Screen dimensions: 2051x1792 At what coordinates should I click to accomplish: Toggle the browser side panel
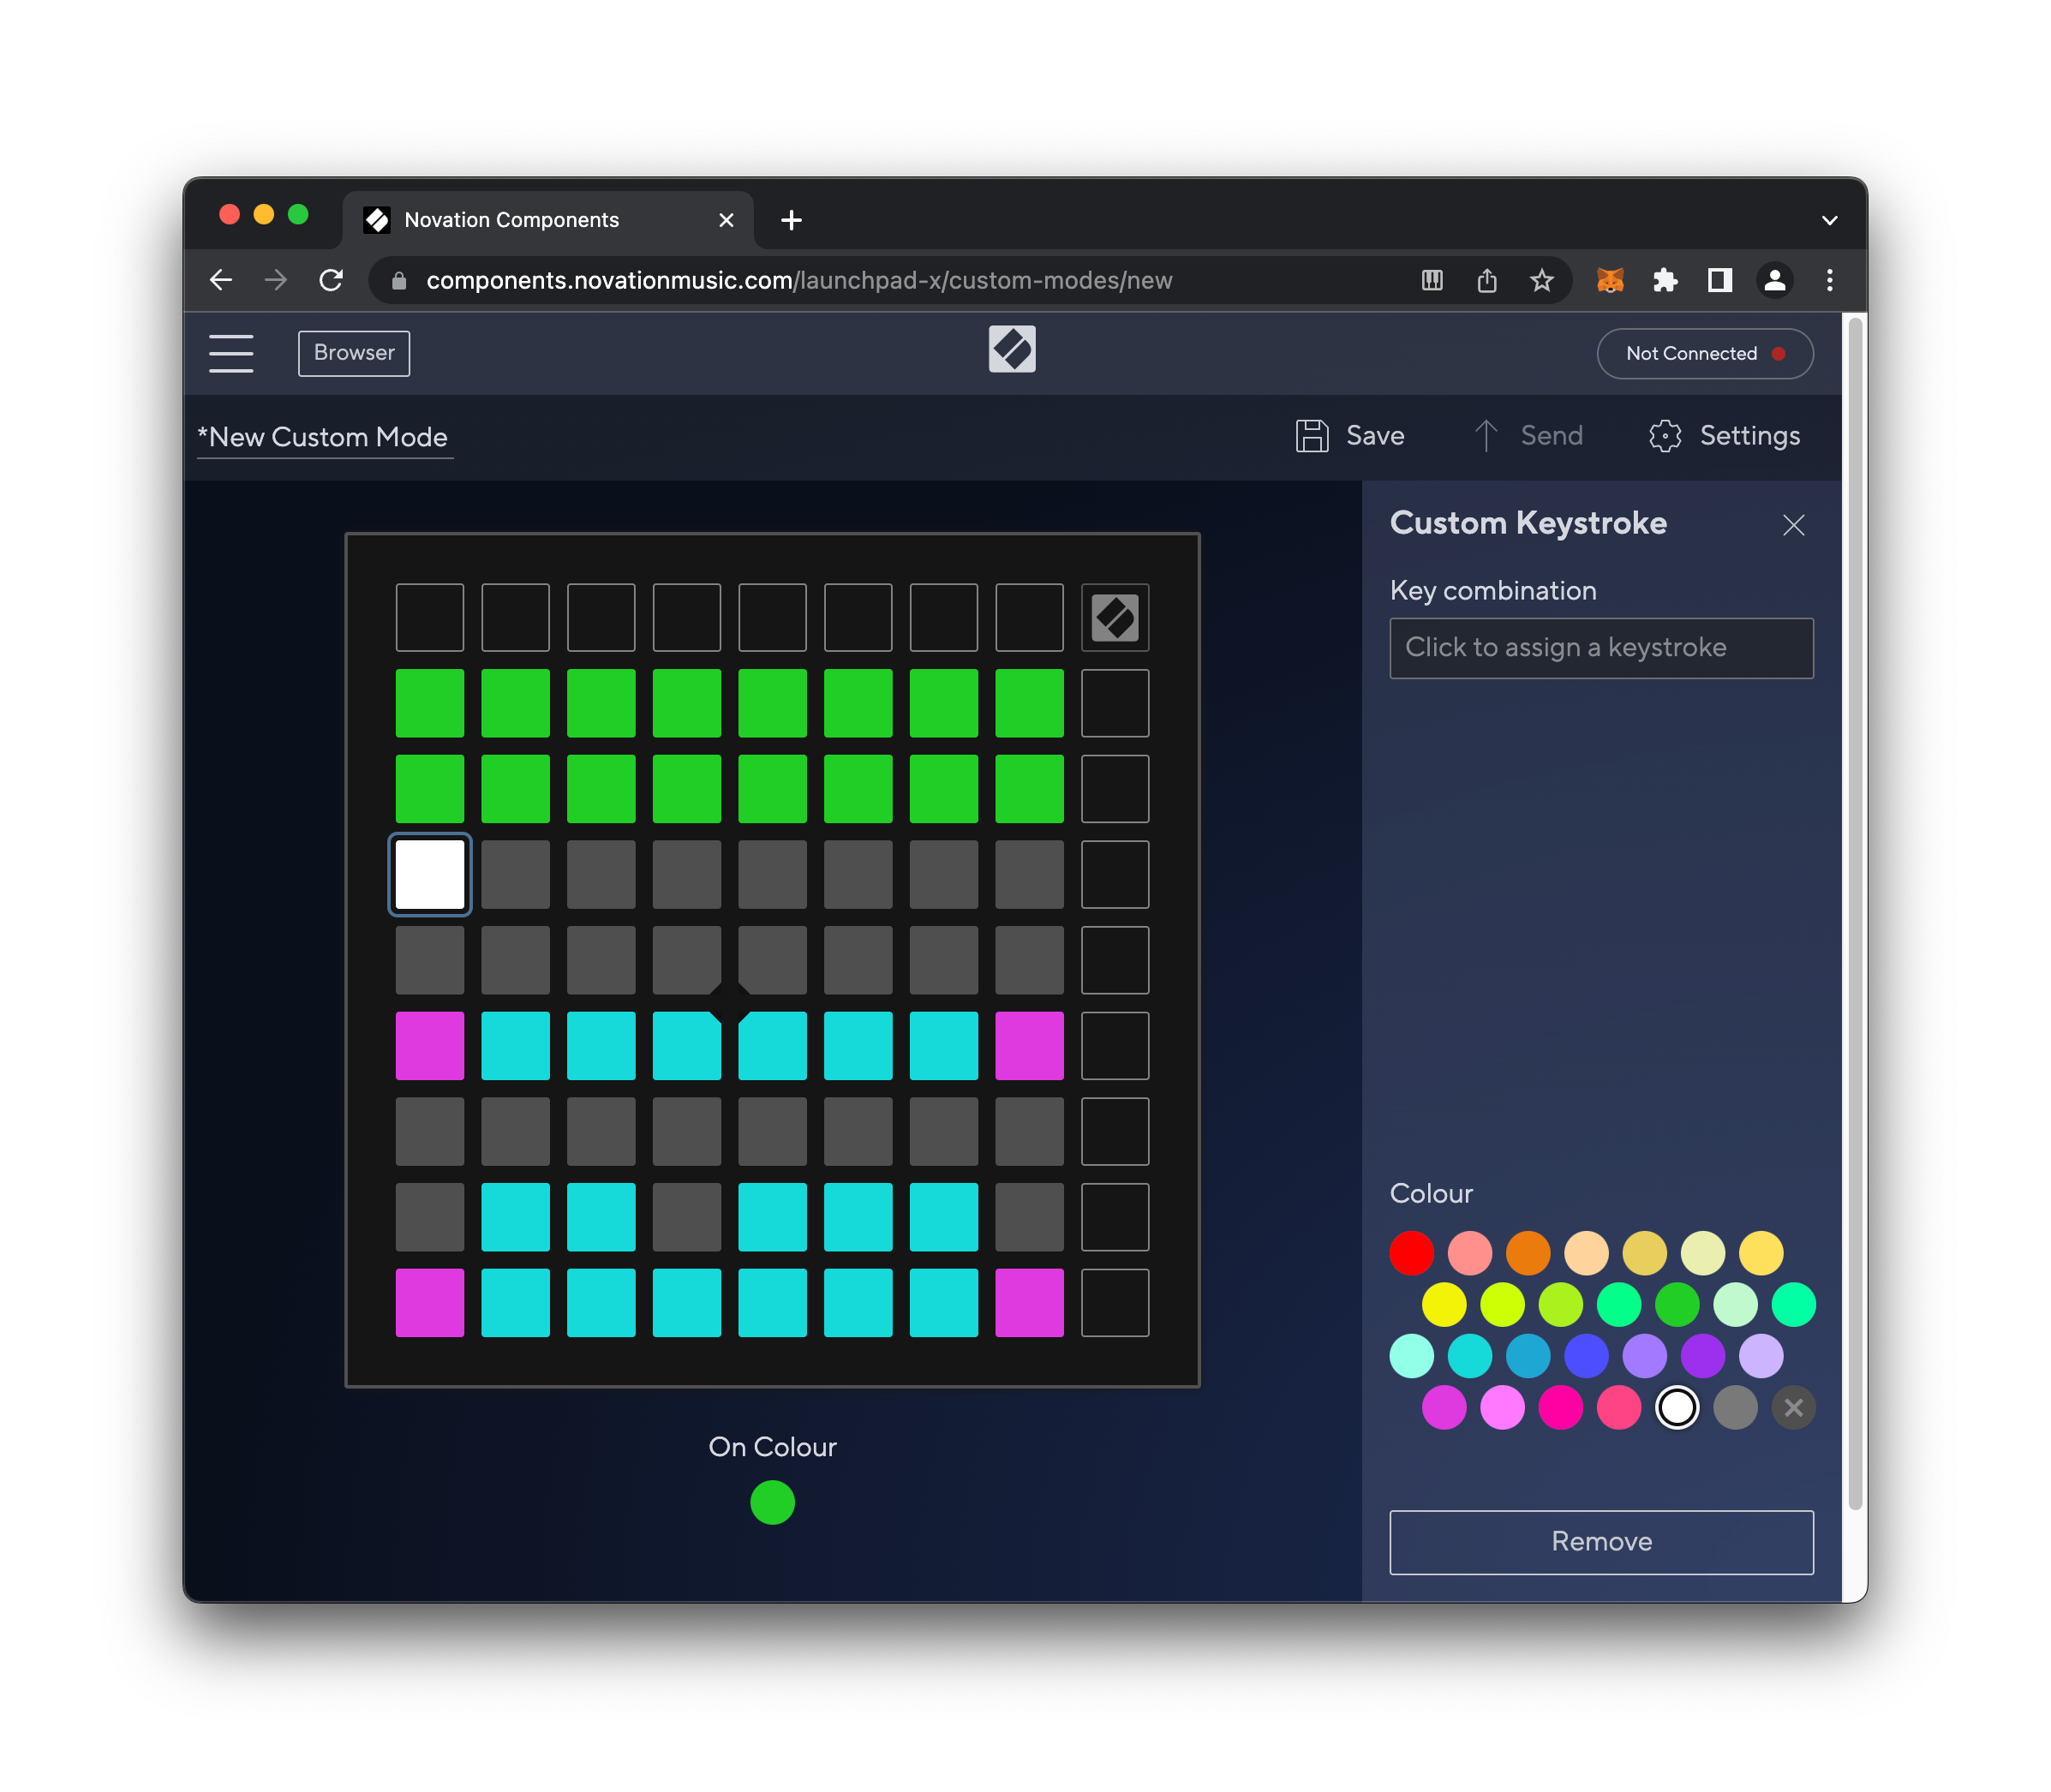pos(1719,280)
